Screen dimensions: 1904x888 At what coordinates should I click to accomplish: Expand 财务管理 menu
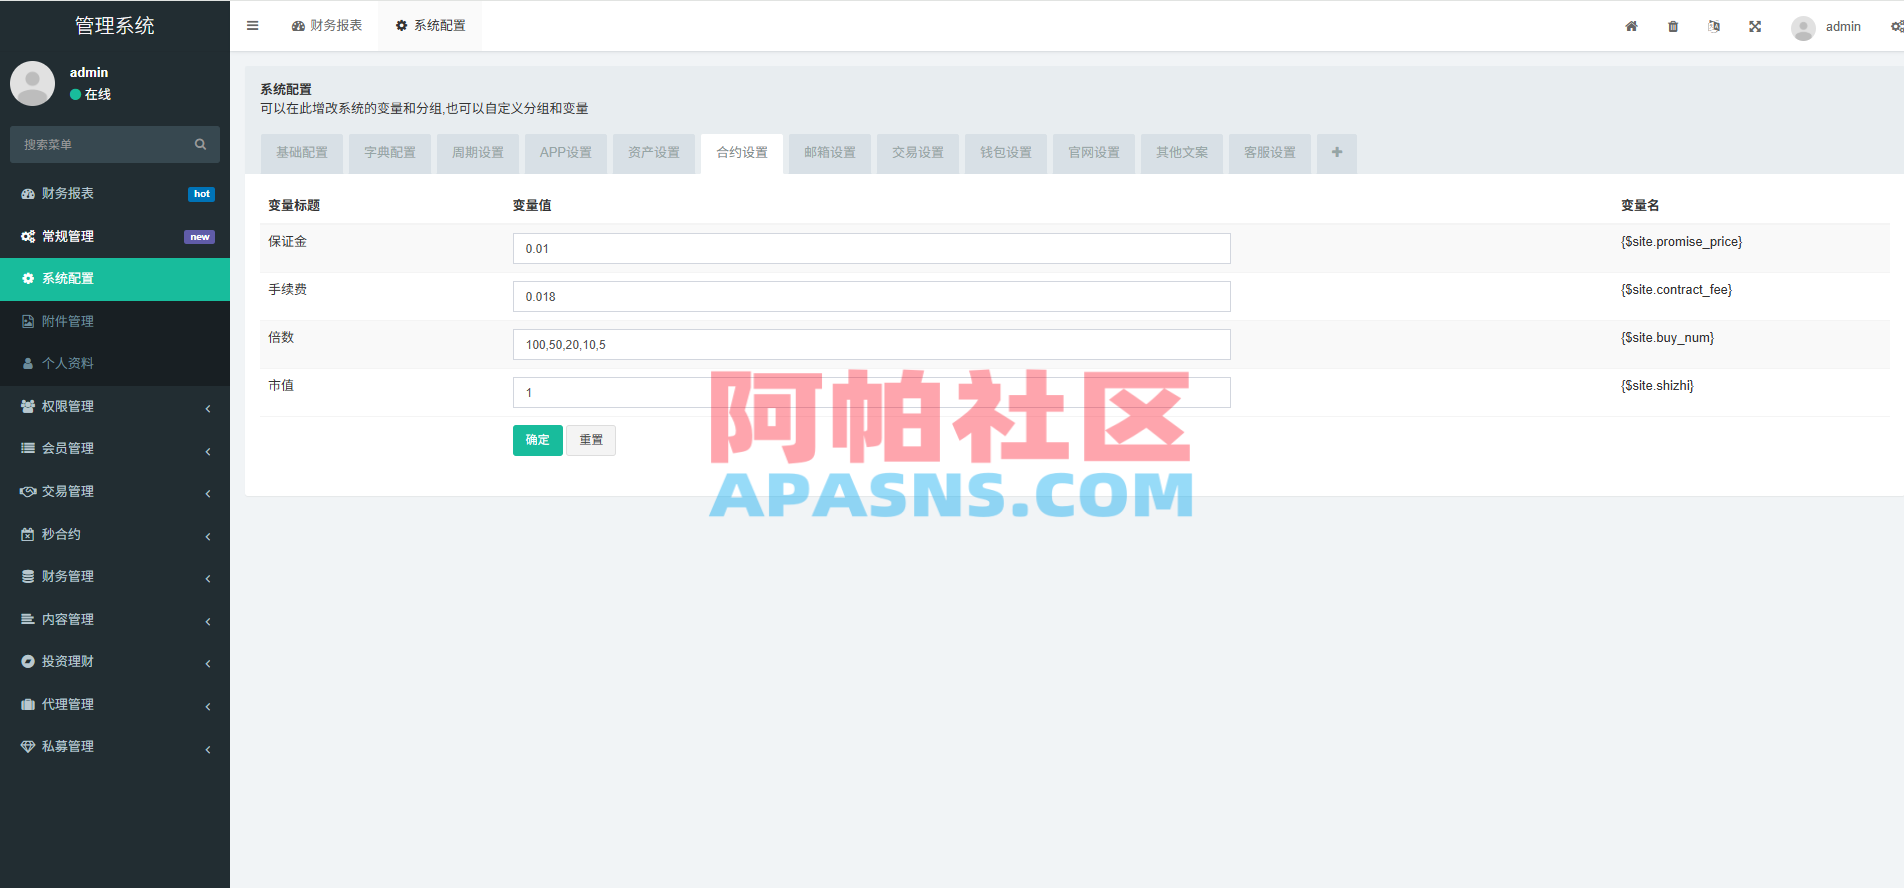pos(115,576)
